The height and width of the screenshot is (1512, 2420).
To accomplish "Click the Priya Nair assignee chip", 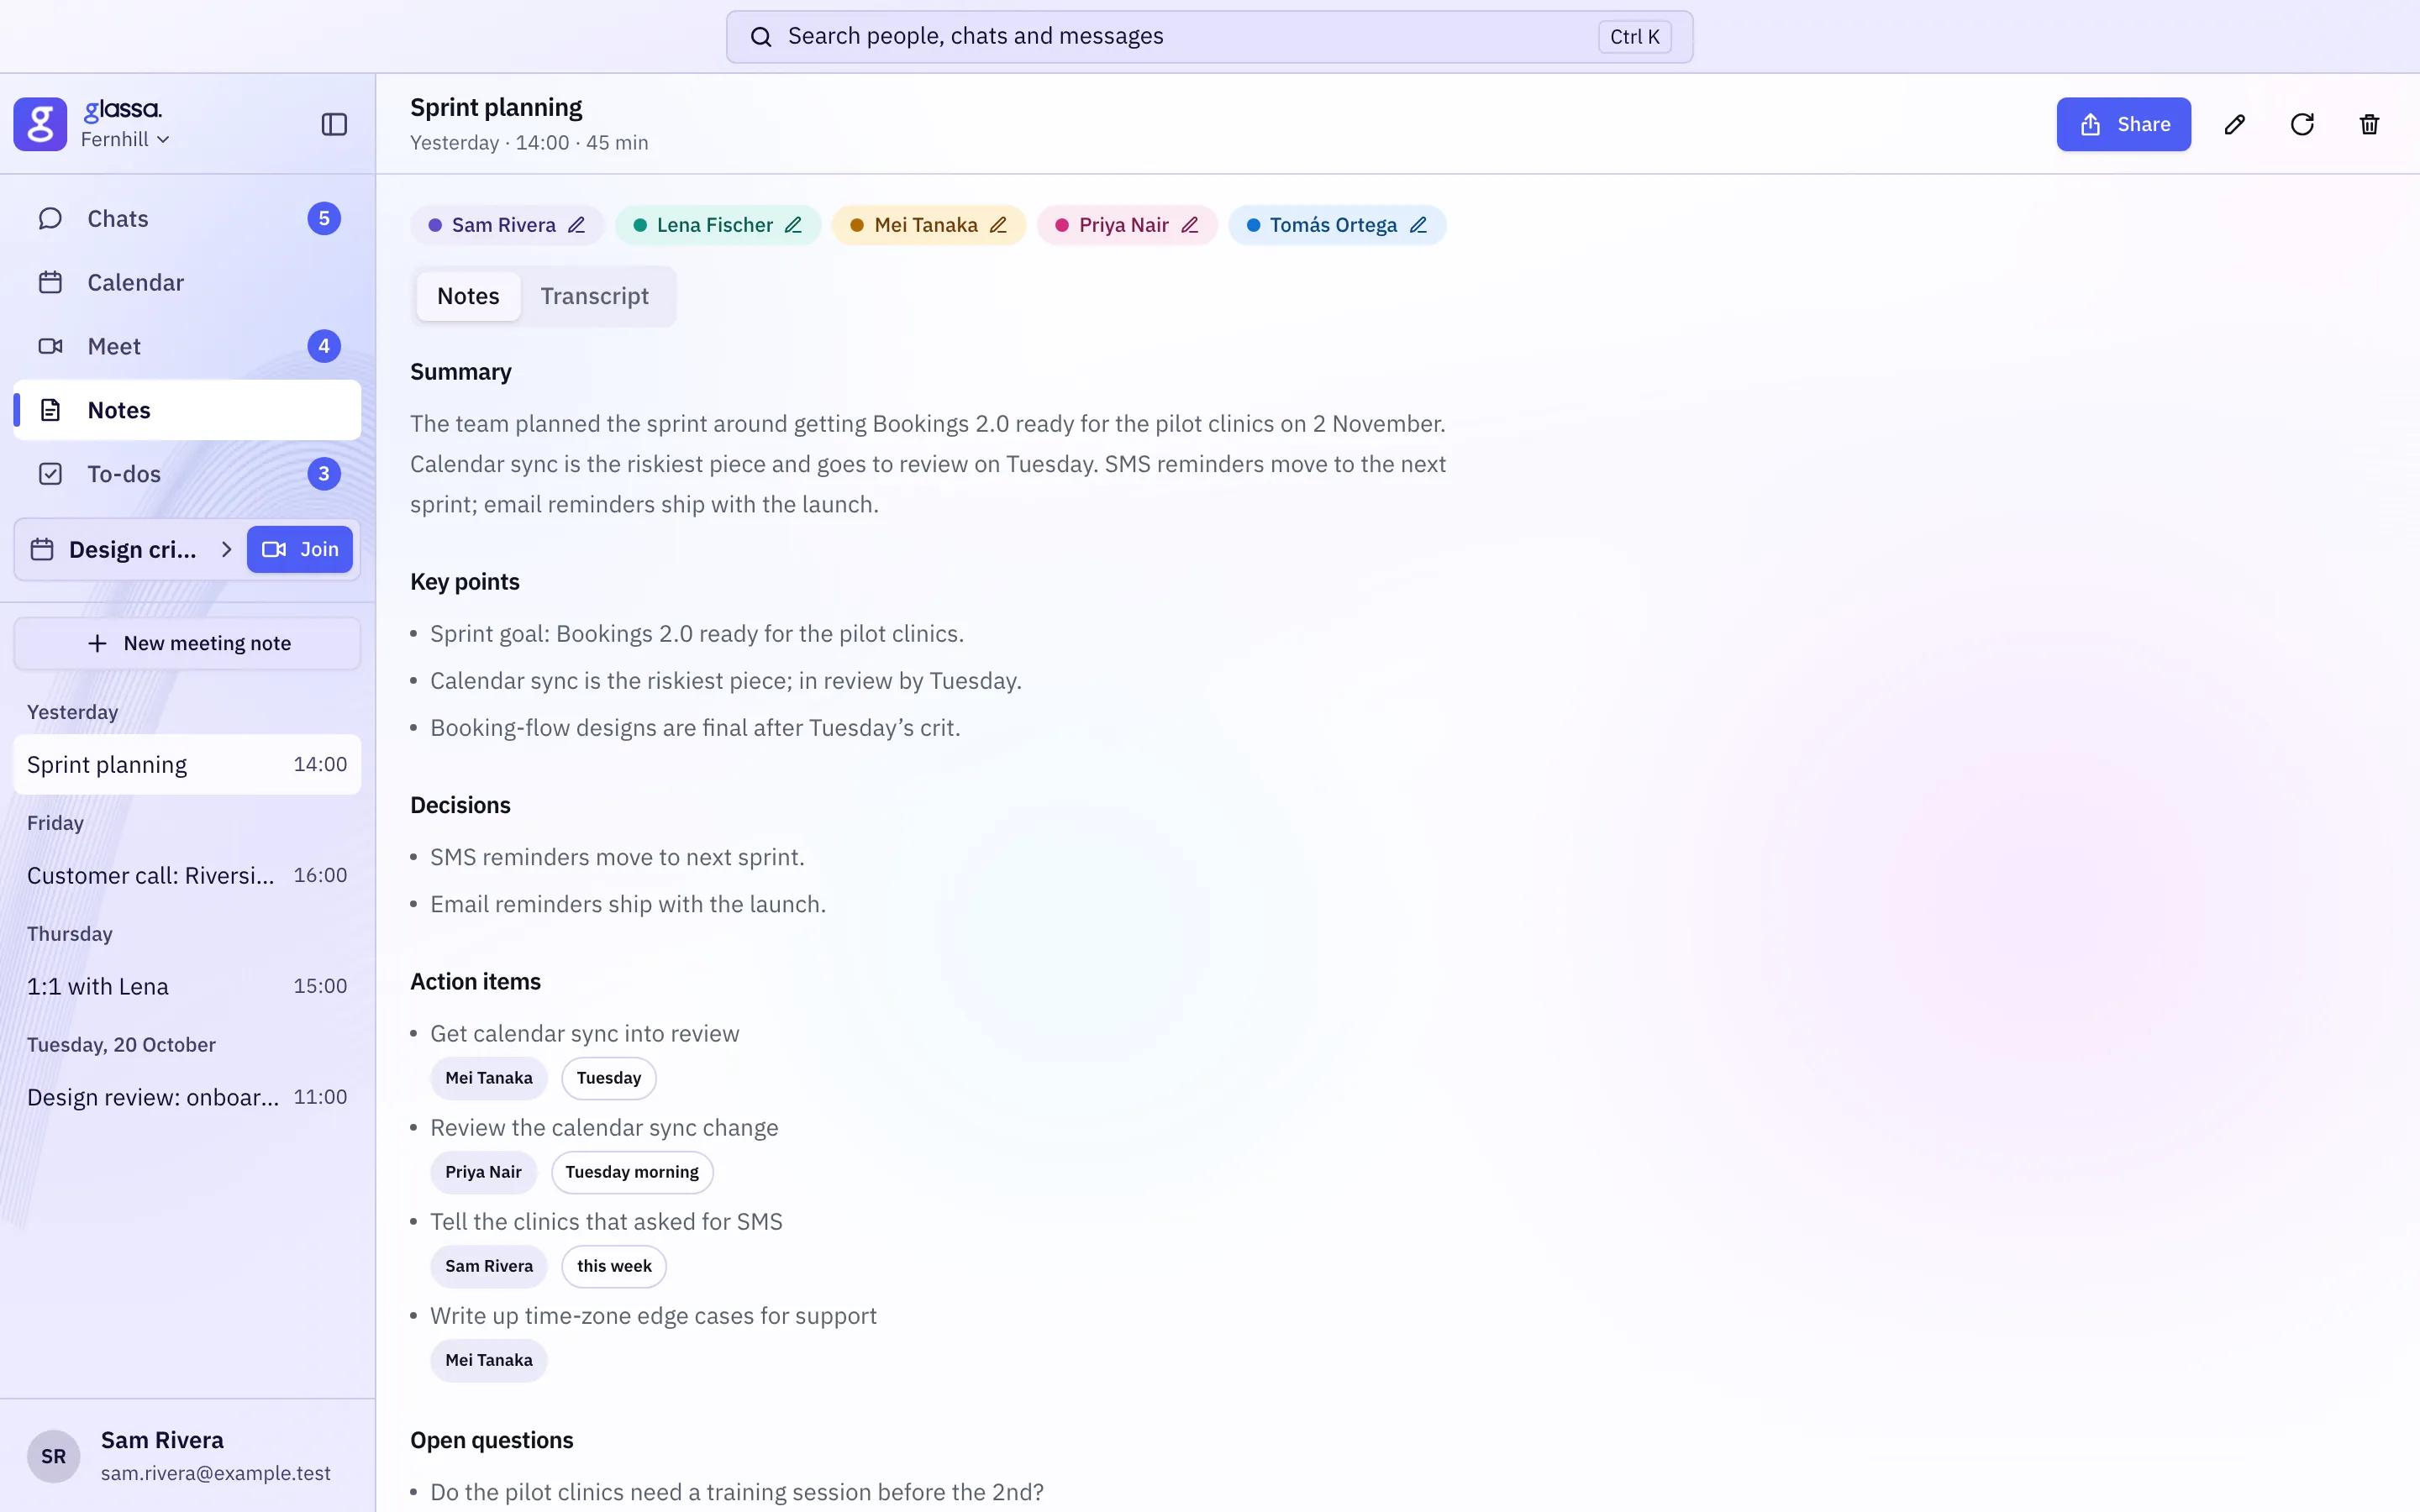I will pos(483,1172).
